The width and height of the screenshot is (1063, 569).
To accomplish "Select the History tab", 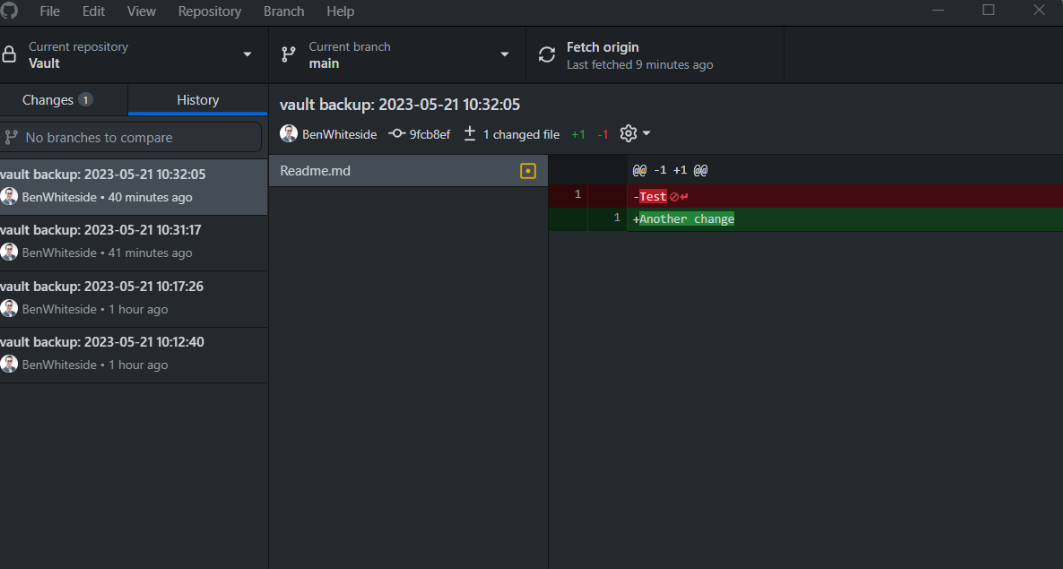I will tap(197, 100).
